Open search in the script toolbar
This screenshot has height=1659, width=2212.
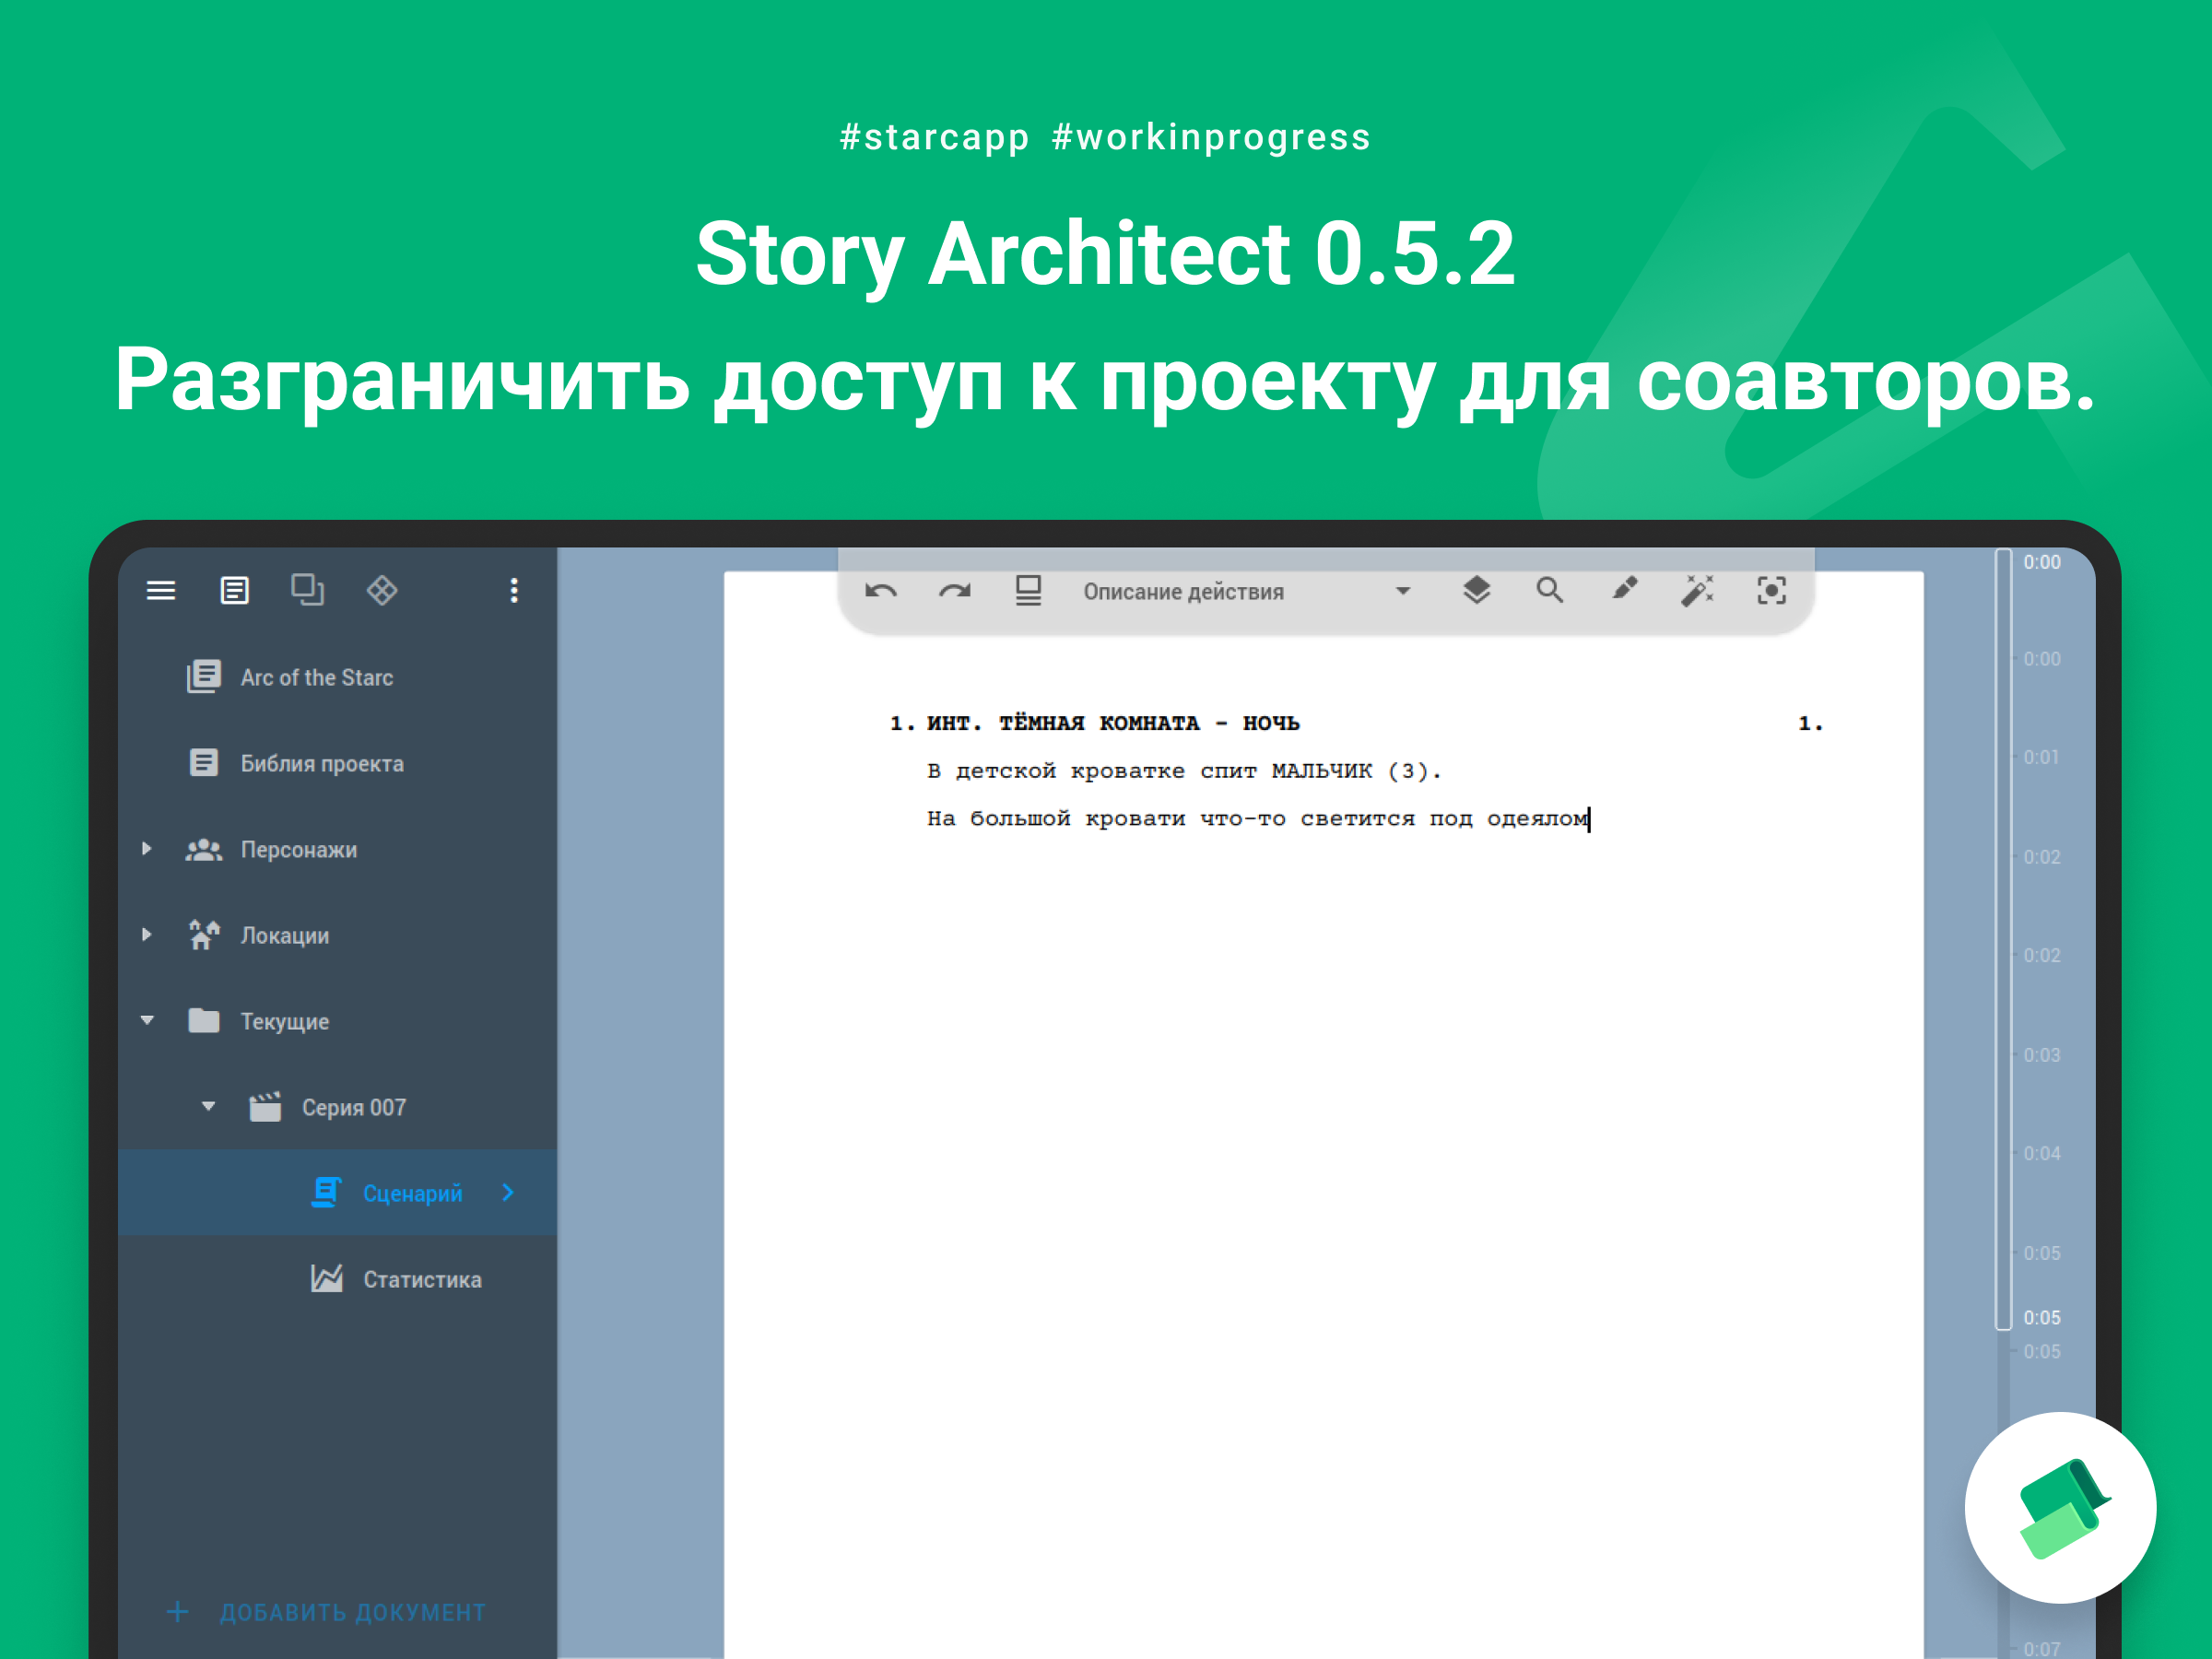pyautogui.click(x=1550, y=591)
